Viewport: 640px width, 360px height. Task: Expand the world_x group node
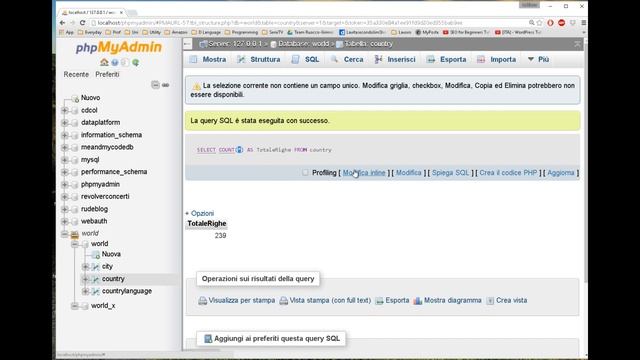click(75, 306)
